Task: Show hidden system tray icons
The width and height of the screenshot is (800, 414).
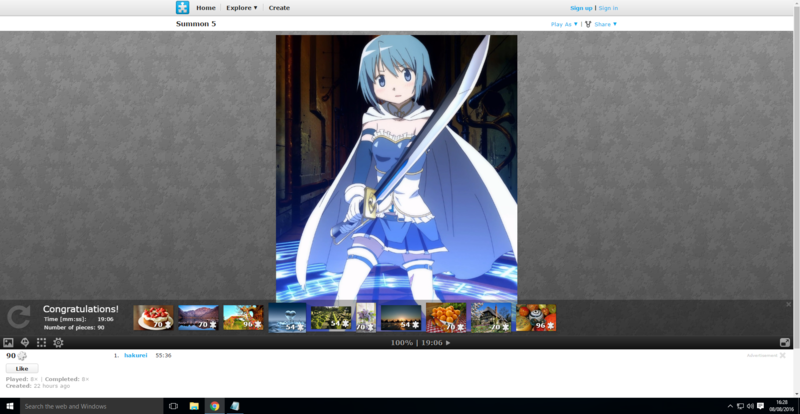Action: tap(730, 406)
